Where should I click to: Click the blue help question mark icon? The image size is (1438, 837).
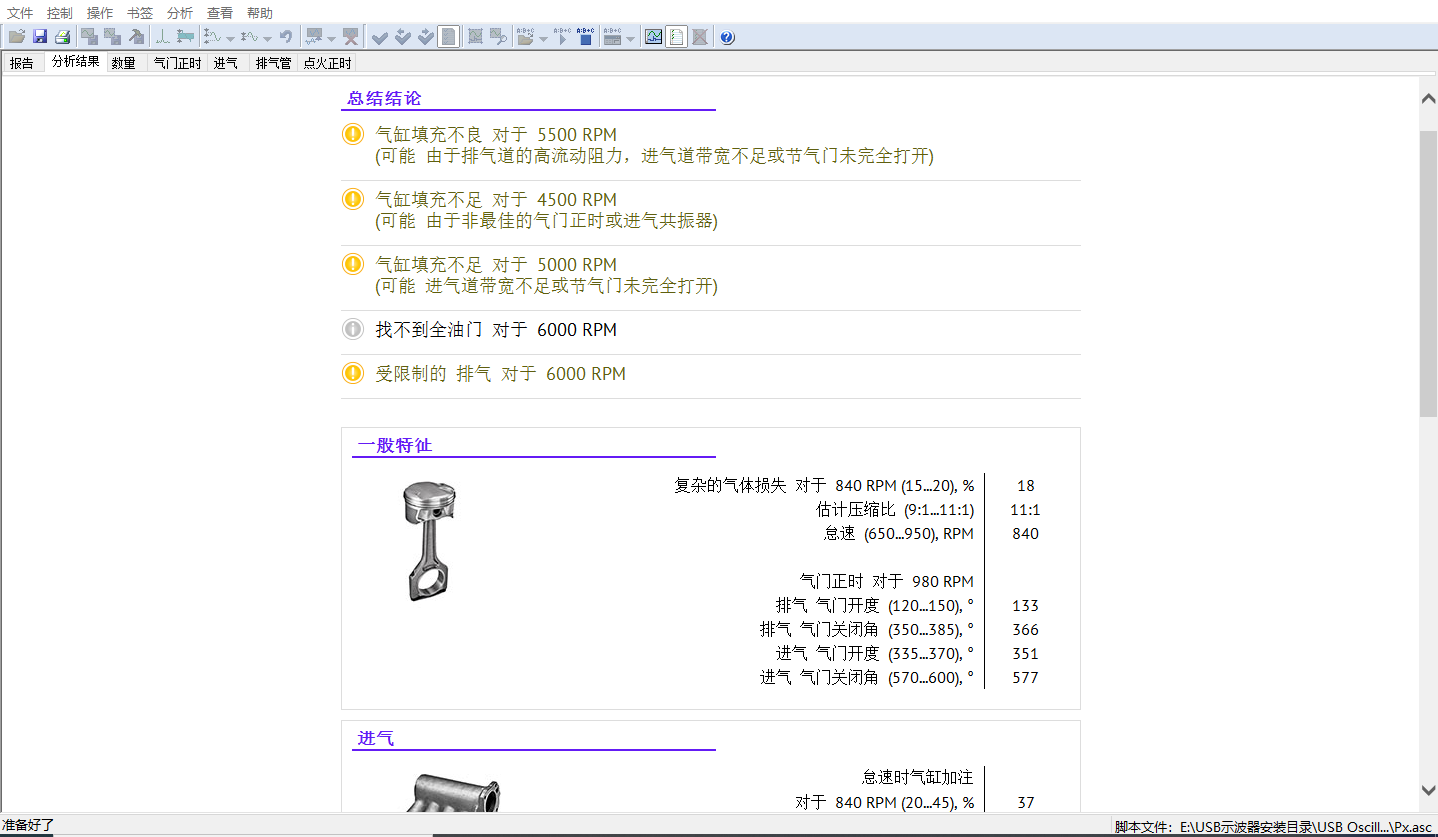pyautogui.click(x=727, y=37)
